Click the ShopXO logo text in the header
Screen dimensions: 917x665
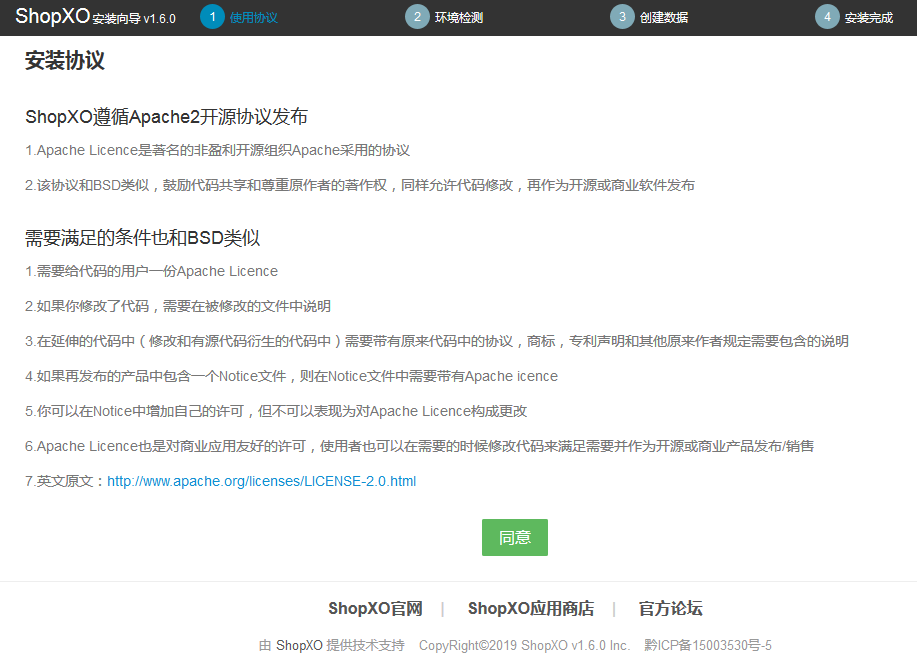[x=53, y=16]
